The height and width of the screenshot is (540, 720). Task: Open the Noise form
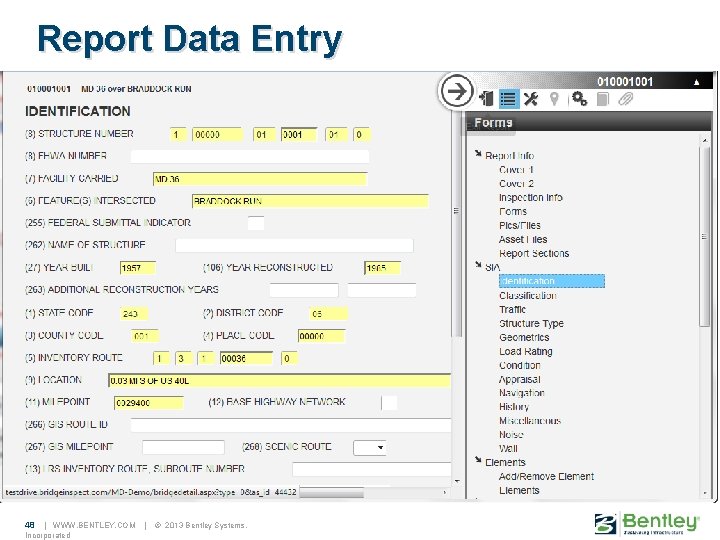pos(511,434)
